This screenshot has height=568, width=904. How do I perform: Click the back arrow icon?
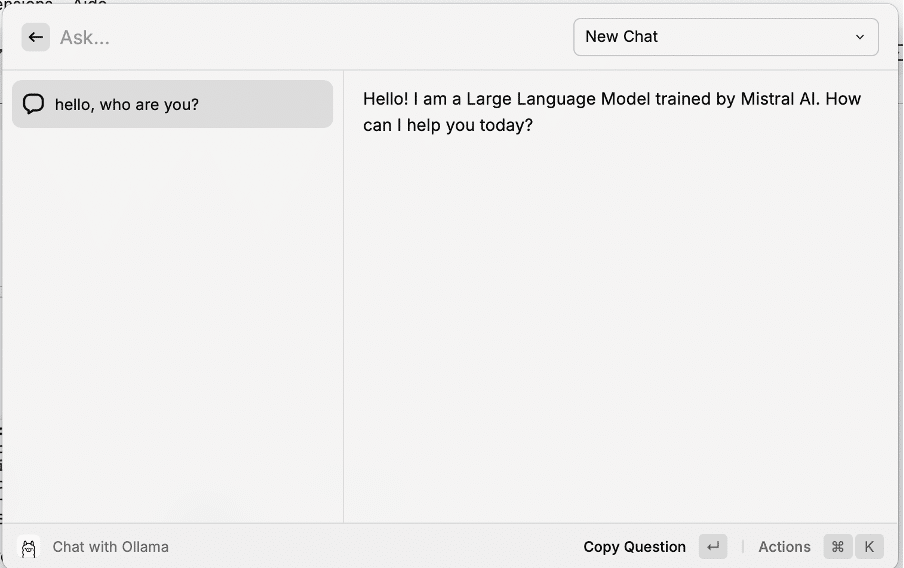(x=36, y=37)
